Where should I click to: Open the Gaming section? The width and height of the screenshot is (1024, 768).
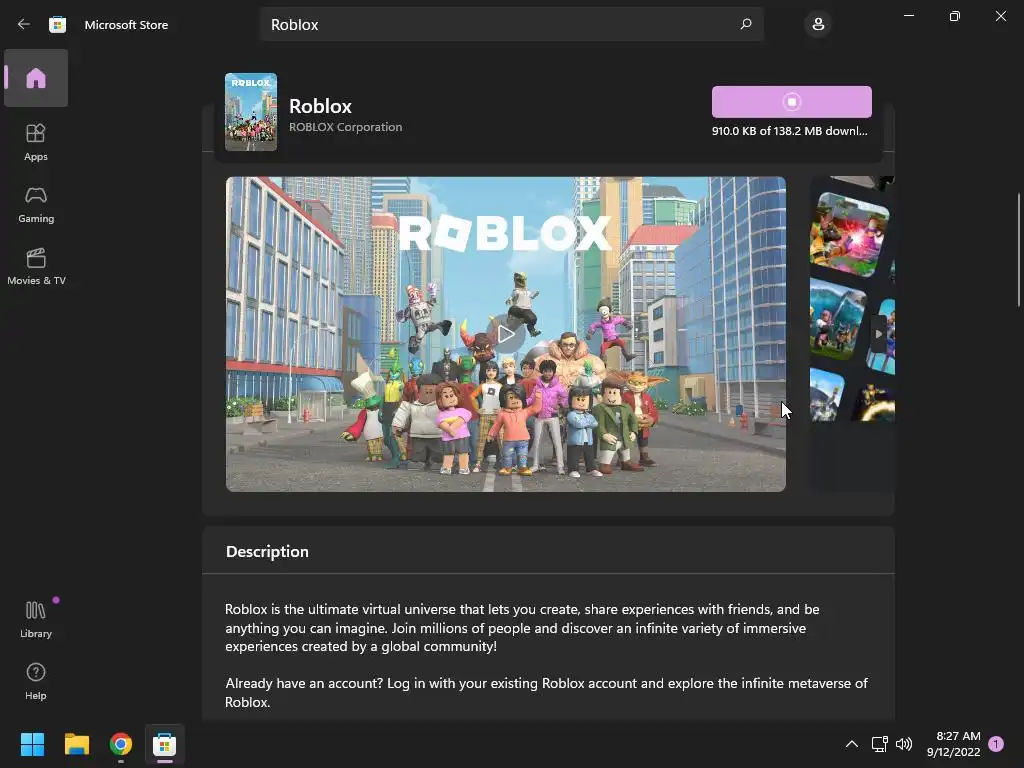coord(36,204)
